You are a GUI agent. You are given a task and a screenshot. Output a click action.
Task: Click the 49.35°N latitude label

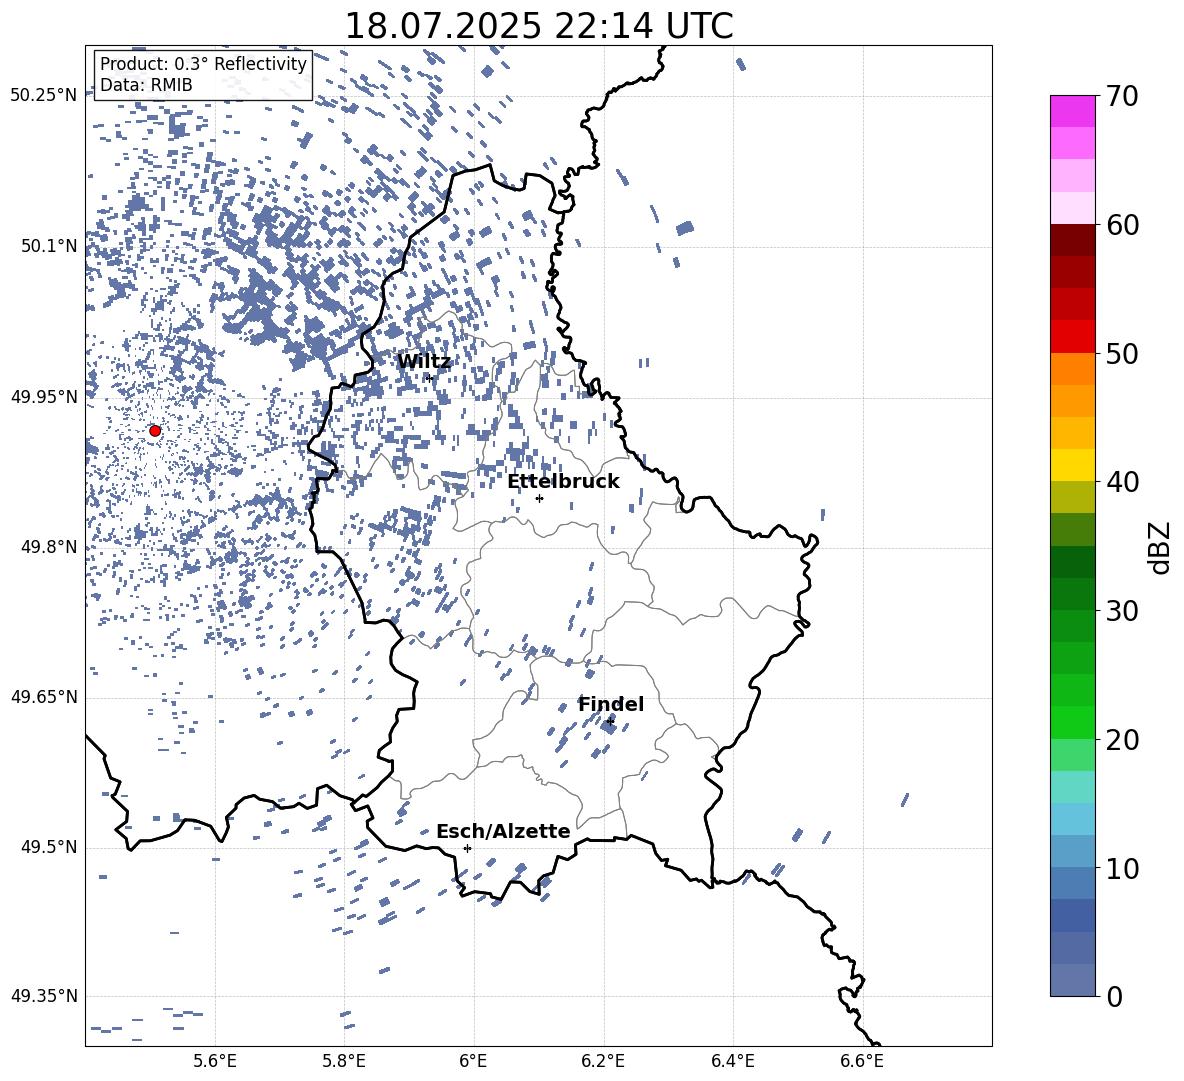(x=44, y=996)
